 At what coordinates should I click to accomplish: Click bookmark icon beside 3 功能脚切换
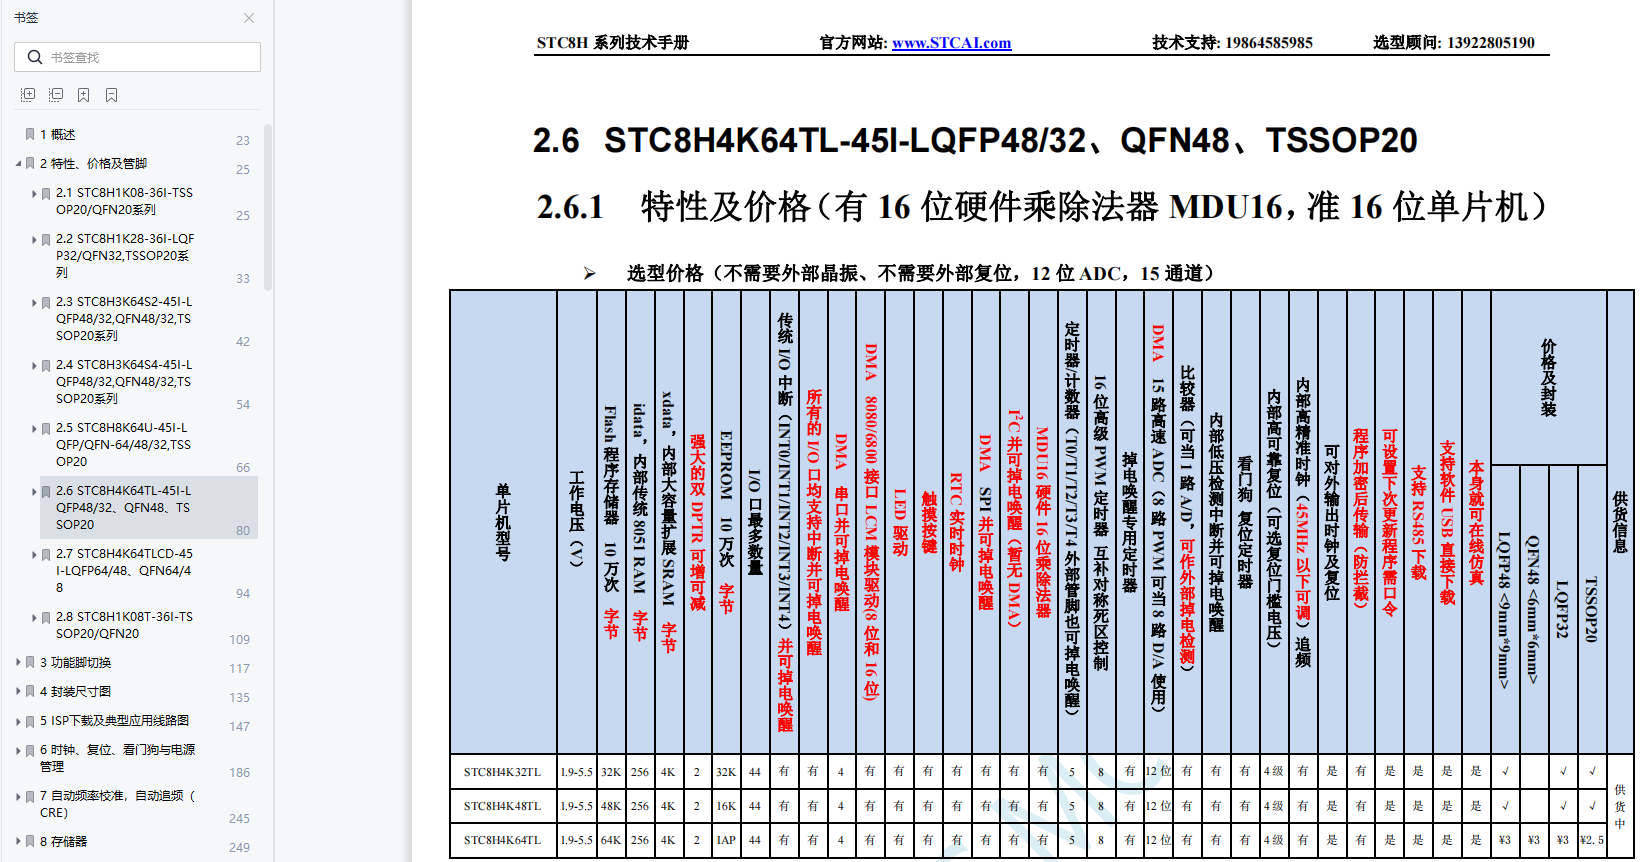click(30, 662)
